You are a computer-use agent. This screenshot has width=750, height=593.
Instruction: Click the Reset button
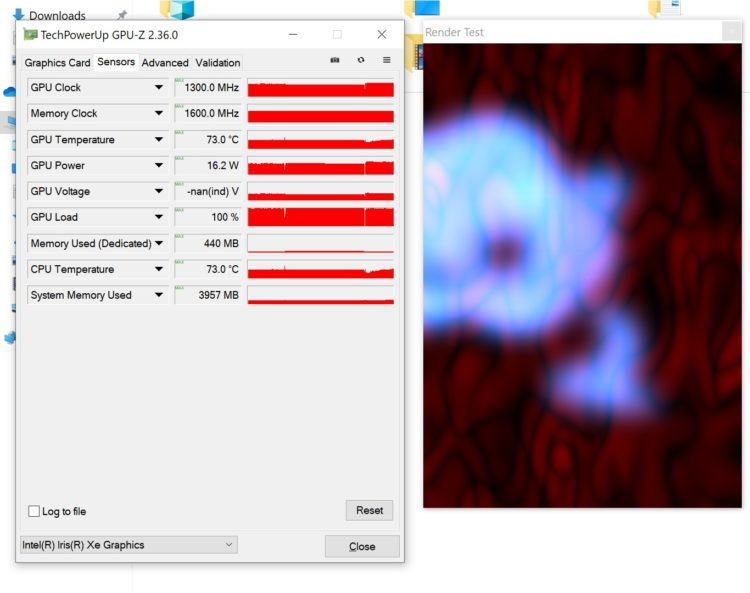pyautogui.click(x=369, y=510)
